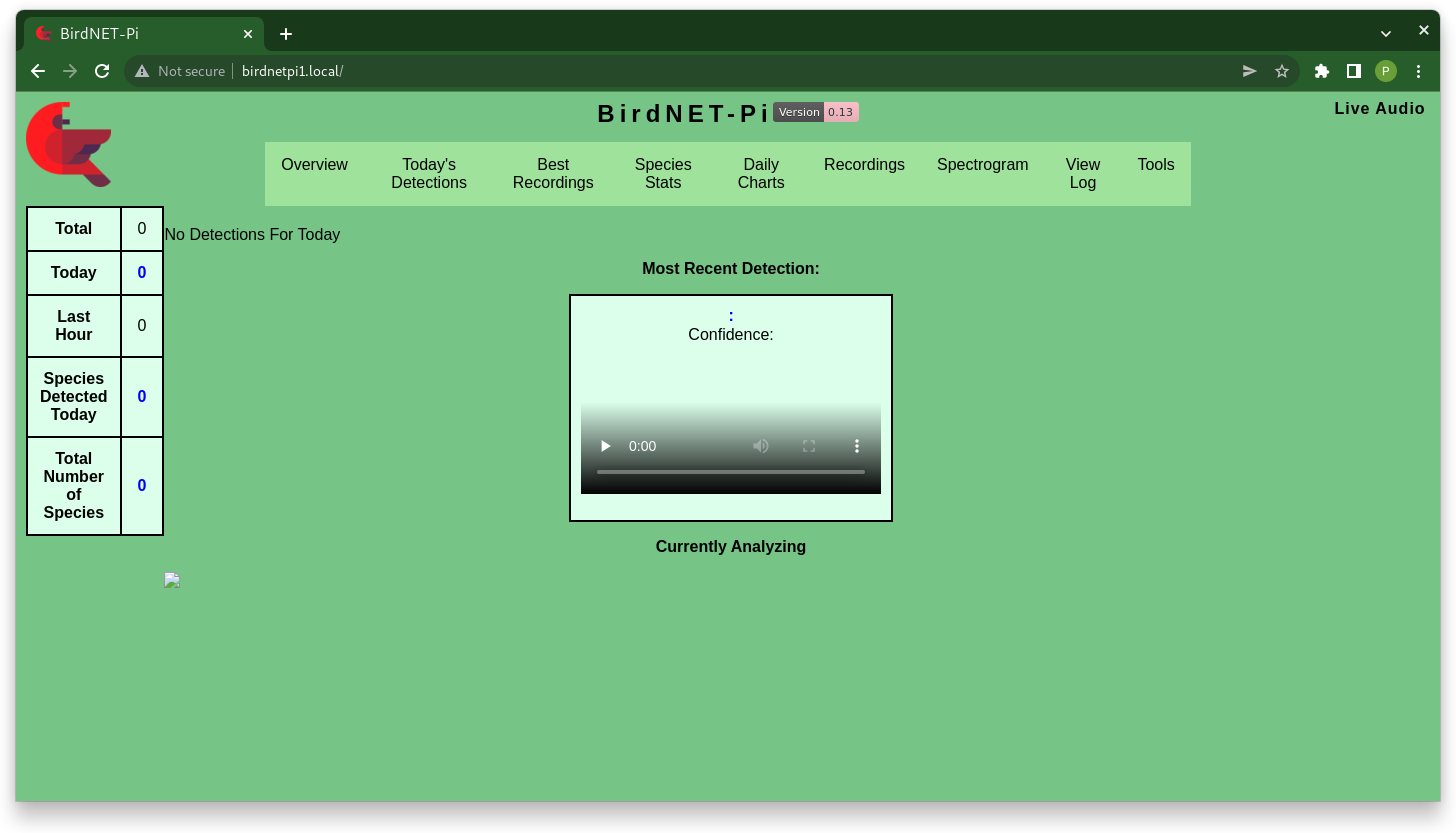The width and height of the screenshot is (1456, 833).
Task: Open the tab search chevron
Action: (1386, 33)
